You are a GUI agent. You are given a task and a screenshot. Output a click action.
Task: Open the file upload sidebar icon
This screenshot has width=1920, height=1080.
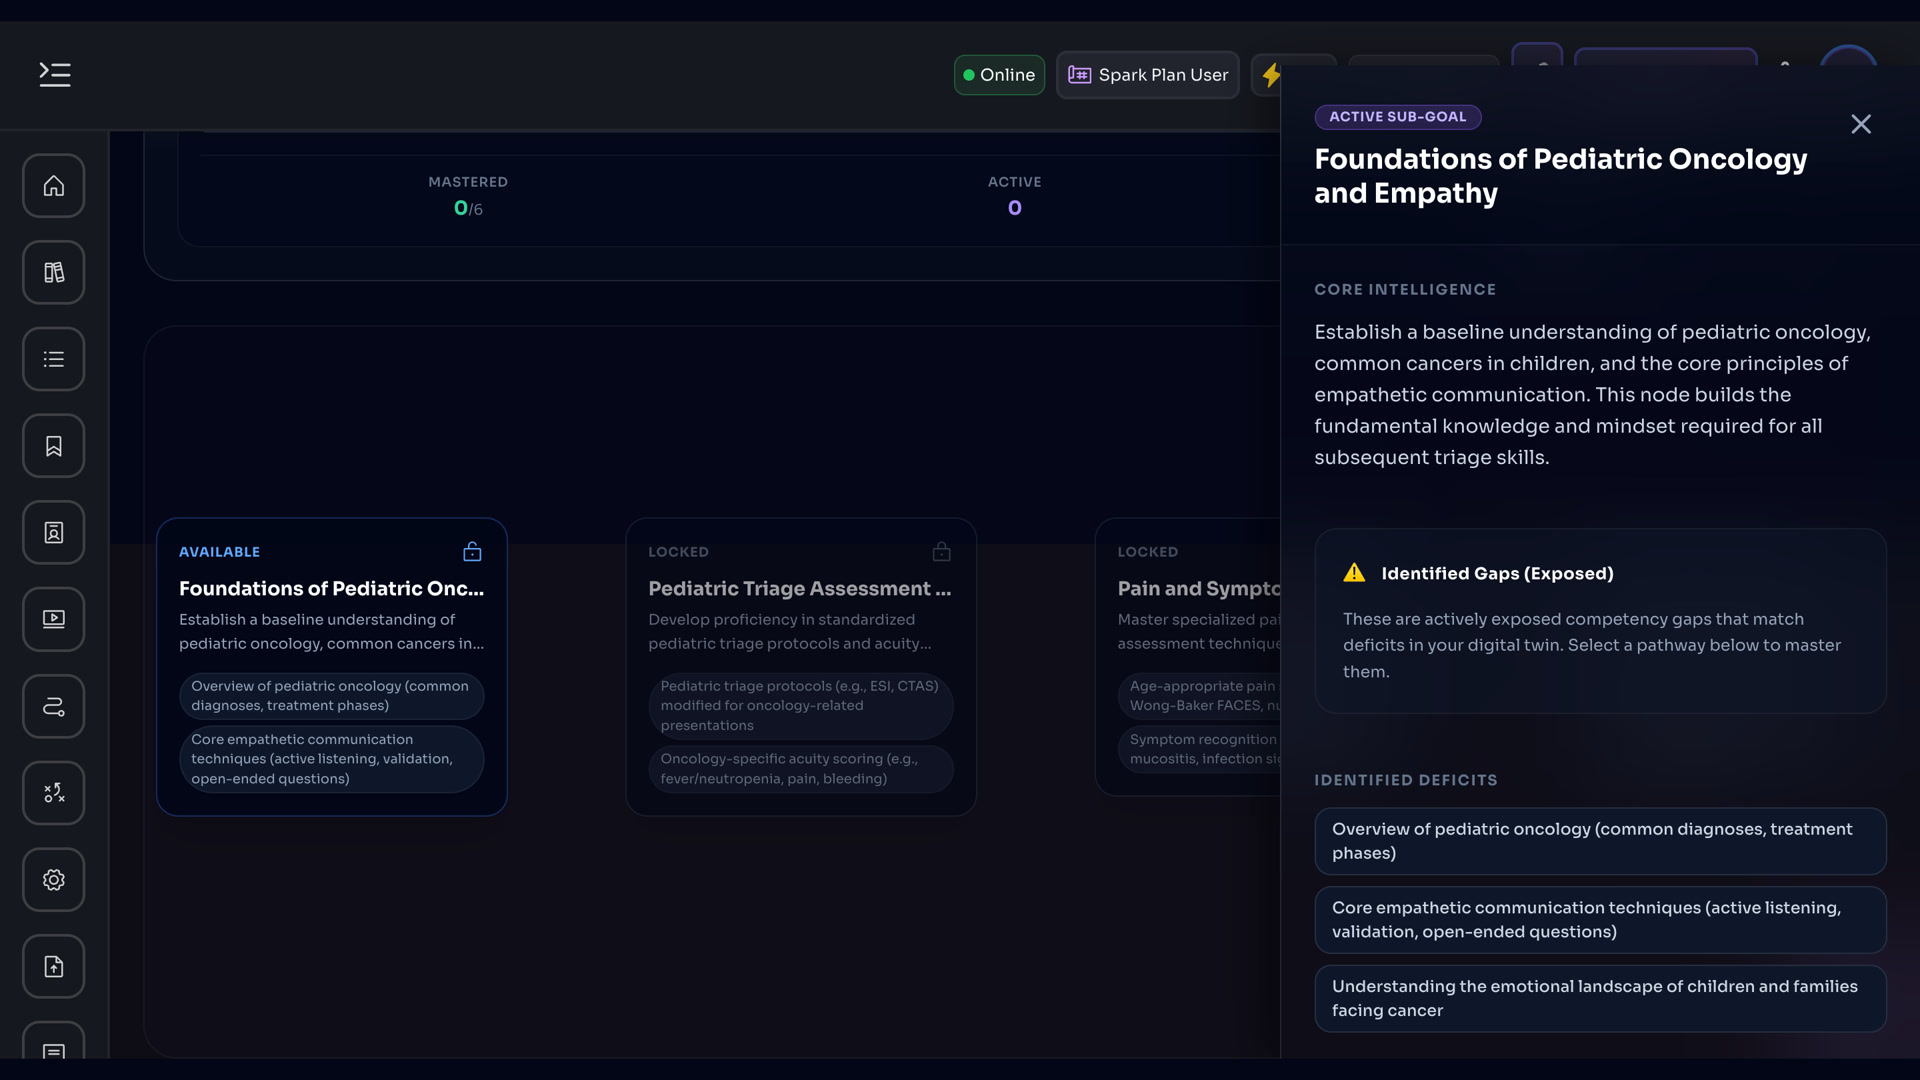point(54,967)
